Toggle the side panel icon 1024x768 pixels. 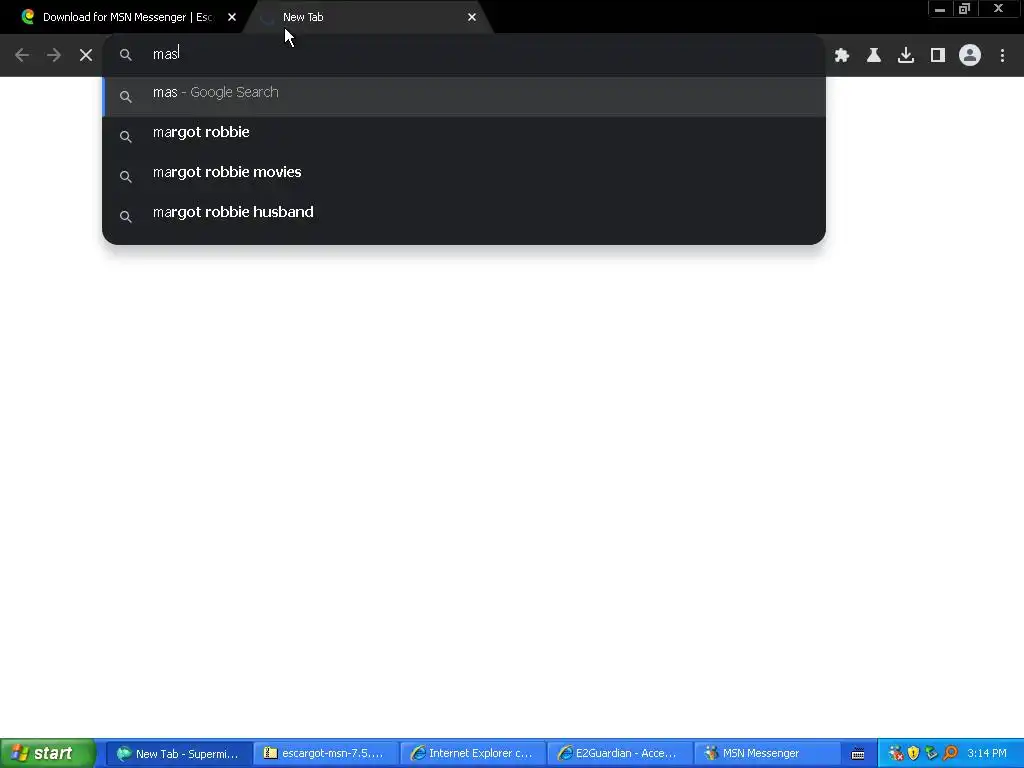938,55
